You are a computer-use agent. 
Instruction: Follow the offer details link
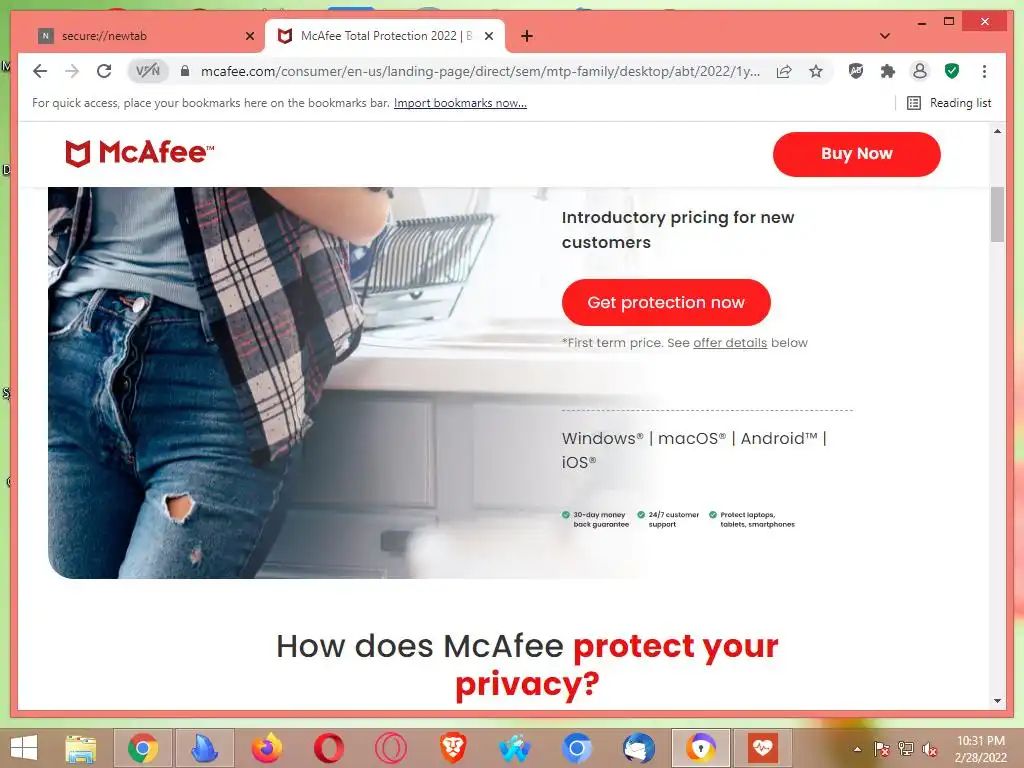point(730,343)
